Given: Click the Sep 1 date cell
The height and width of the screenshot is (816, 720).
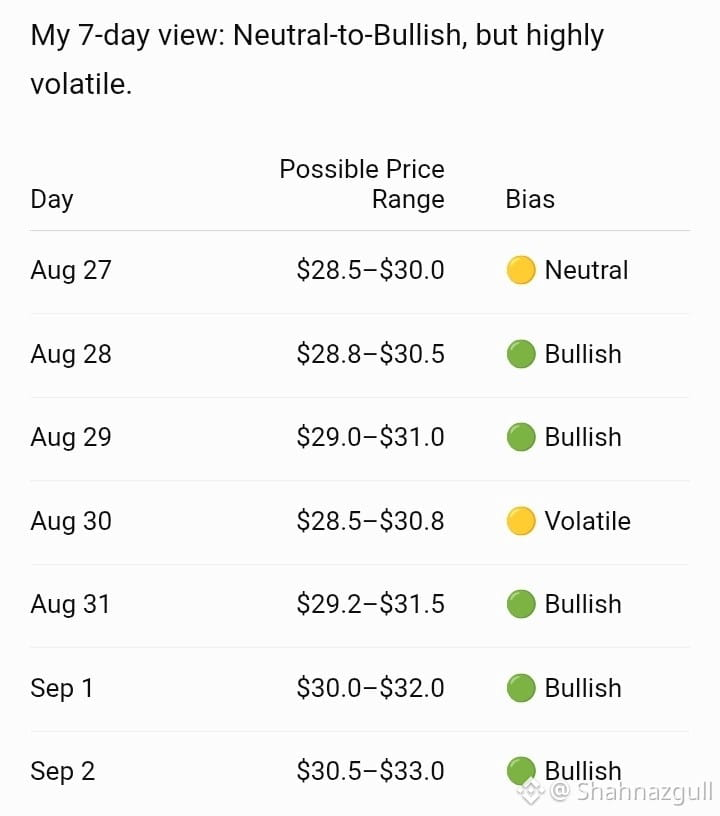Looking at the screenshot, I should (x=62, y=688).
